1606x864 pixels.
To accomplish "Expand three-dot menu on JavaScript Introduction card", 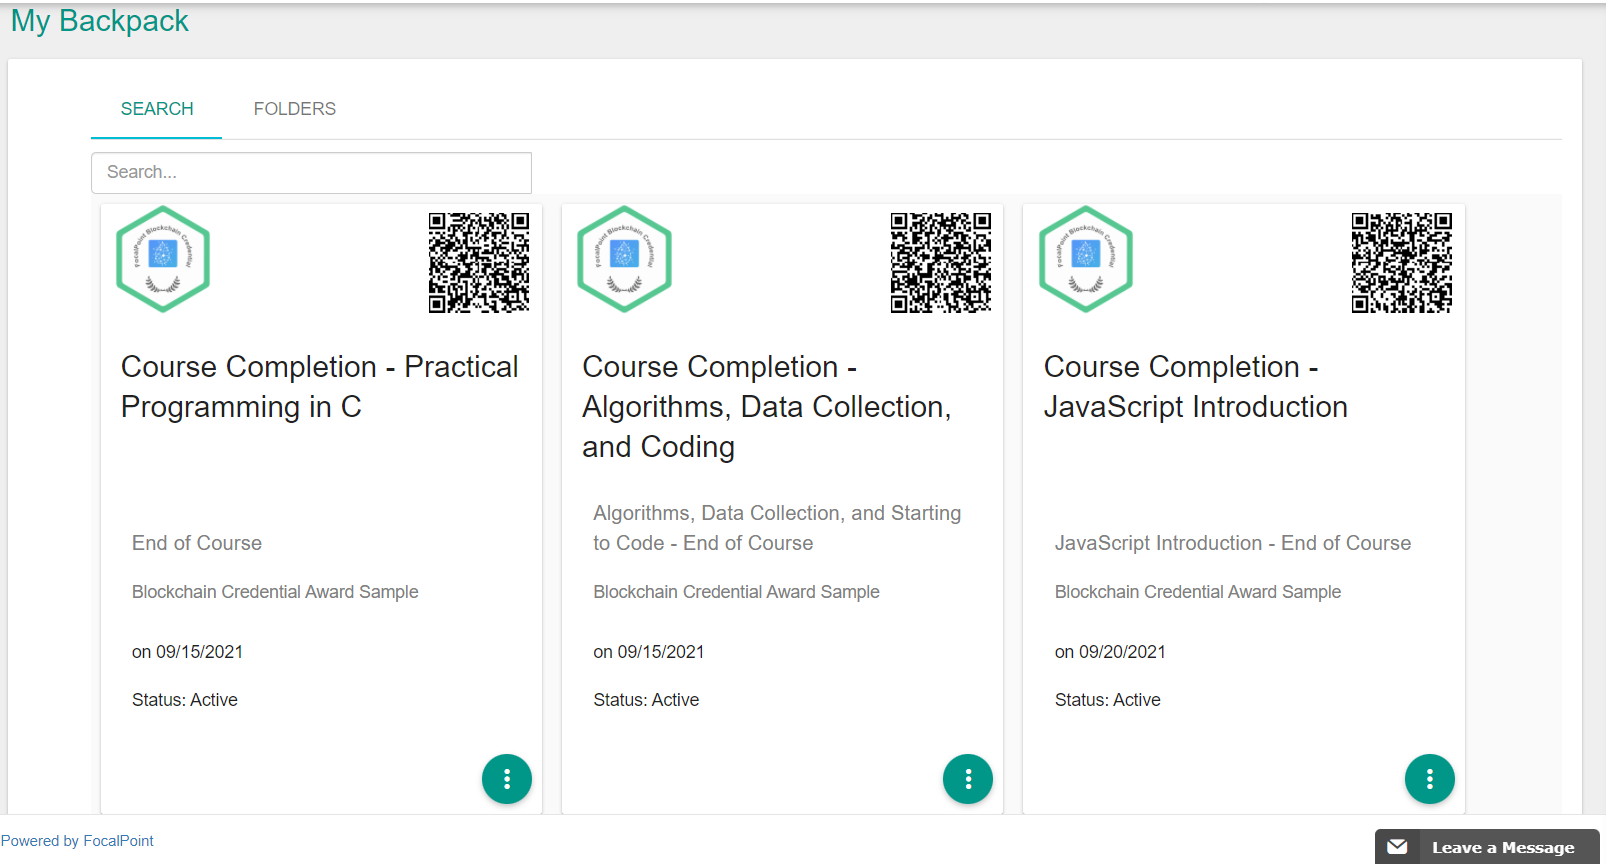I will pos(1429,779).
